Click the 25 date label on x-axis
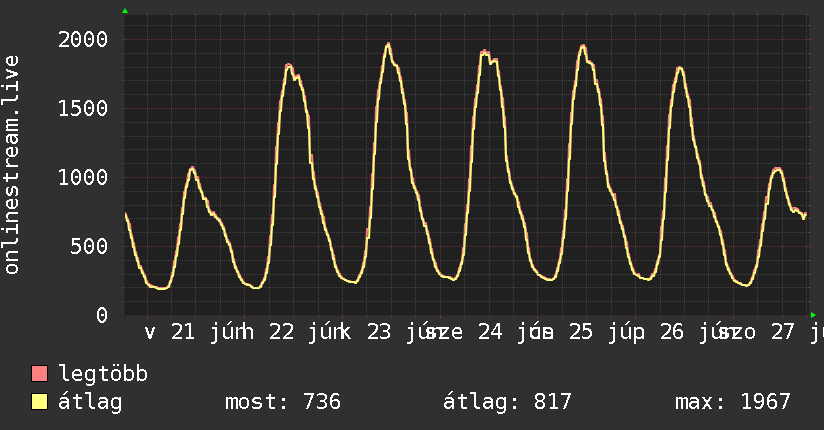Image resolution: width=824 pixels, height=430 pixels. (x=581, y=332)
